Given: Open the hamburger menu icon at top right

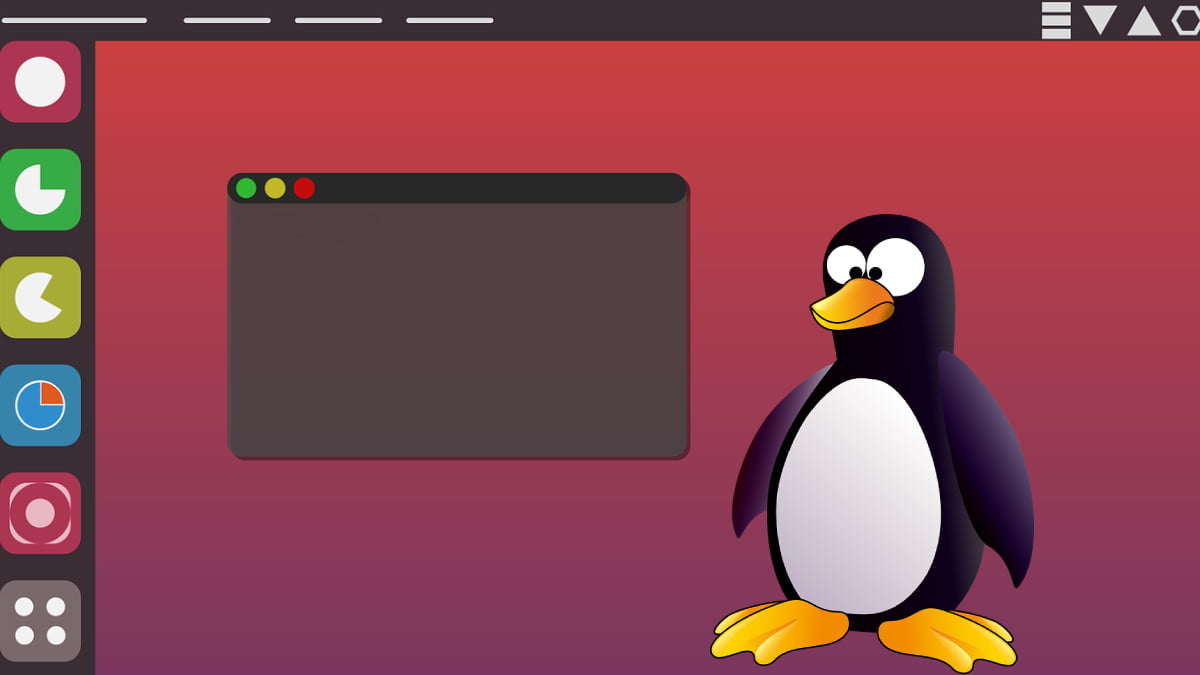Looking at the screenshot, I should coord(1054,19).
